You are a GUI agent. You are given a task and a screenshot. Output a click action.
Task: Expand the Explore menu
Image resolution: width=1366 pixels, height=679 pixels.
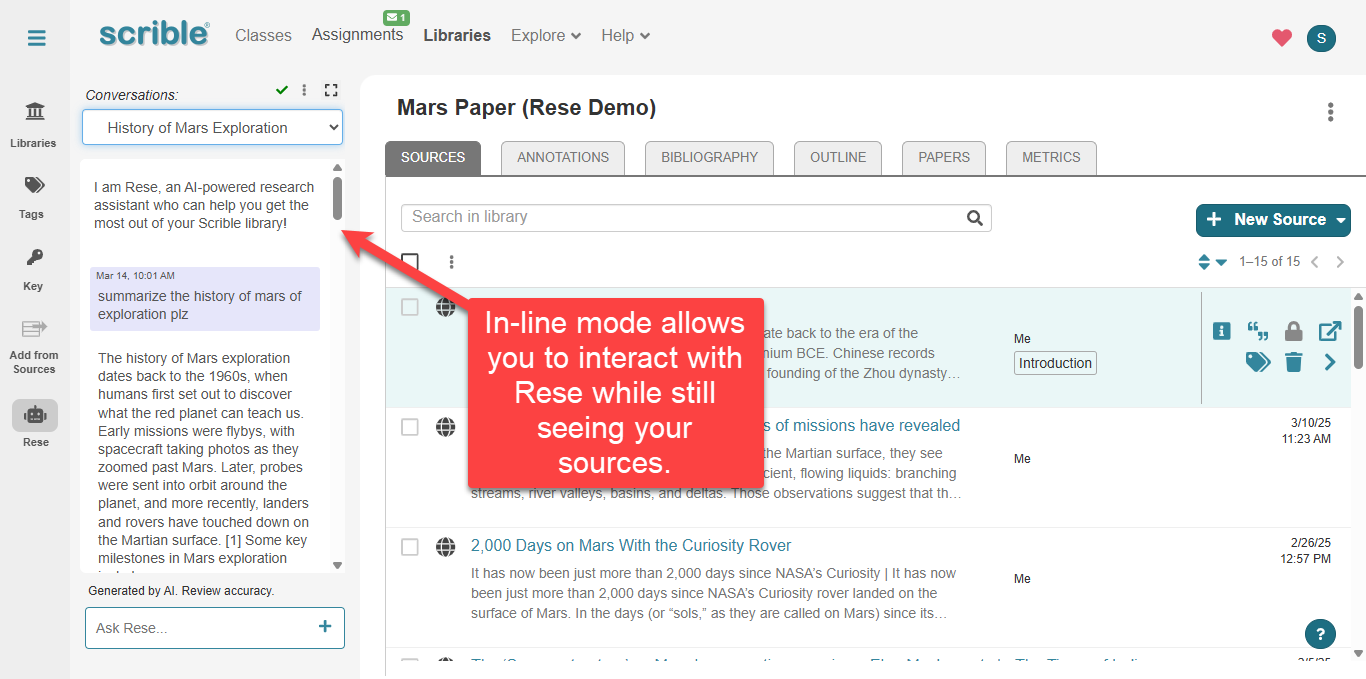point(546,35)
